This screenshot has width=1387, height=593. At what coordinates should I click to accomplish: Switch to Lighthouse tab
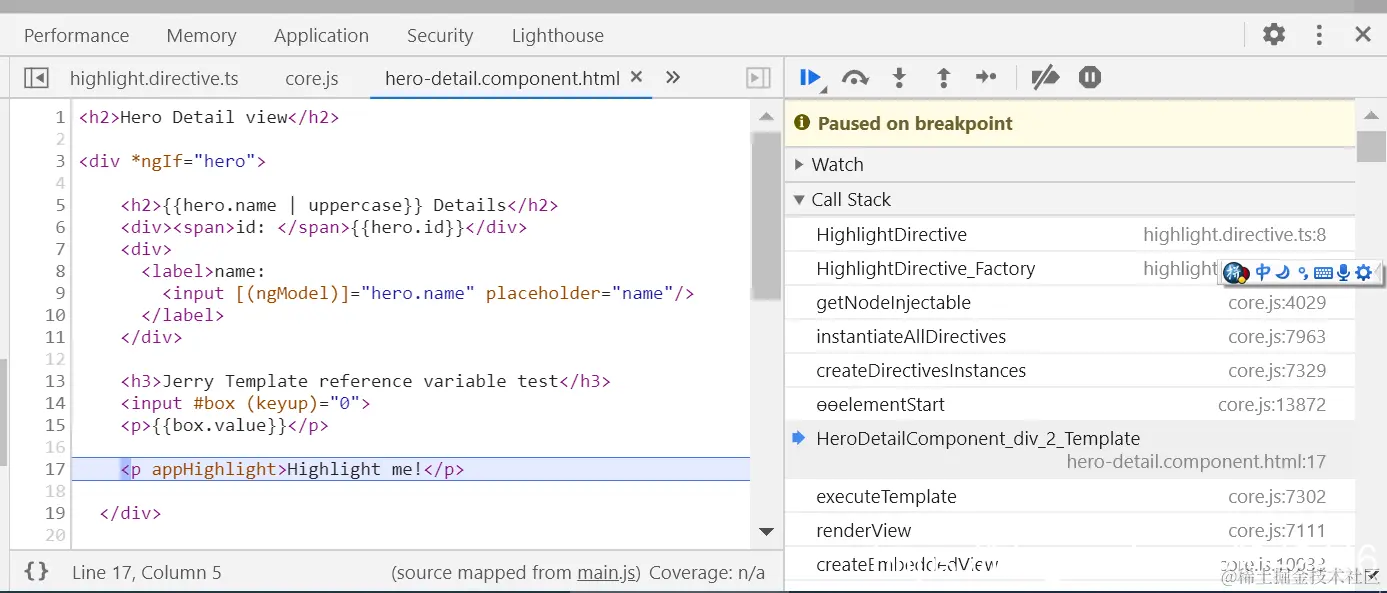(x=558, y=36)
